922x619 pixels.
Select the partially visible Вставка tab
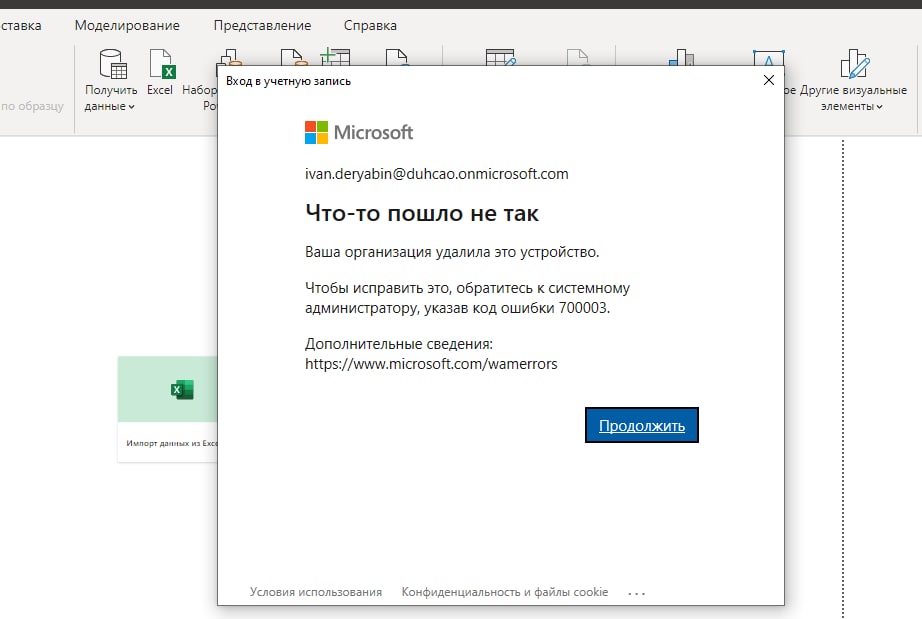click(x=21, y=25)
